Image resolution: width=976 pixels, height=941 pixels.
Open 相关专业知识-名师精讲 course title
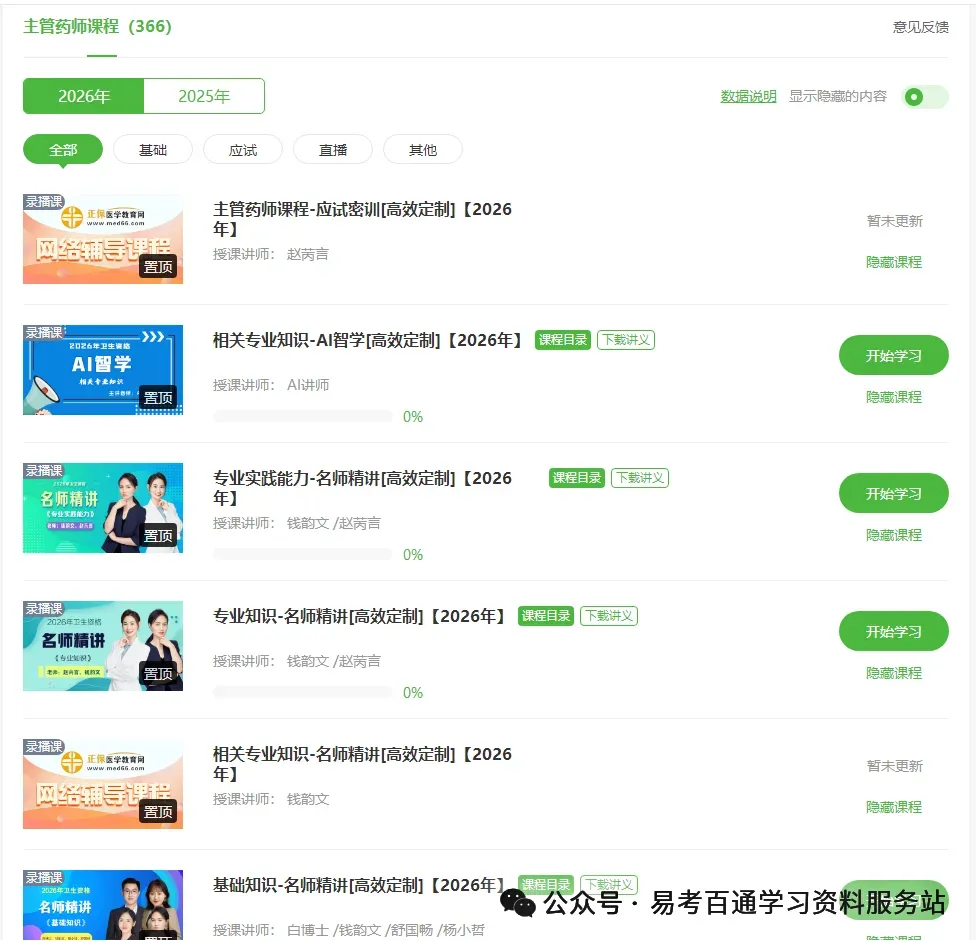362,764
